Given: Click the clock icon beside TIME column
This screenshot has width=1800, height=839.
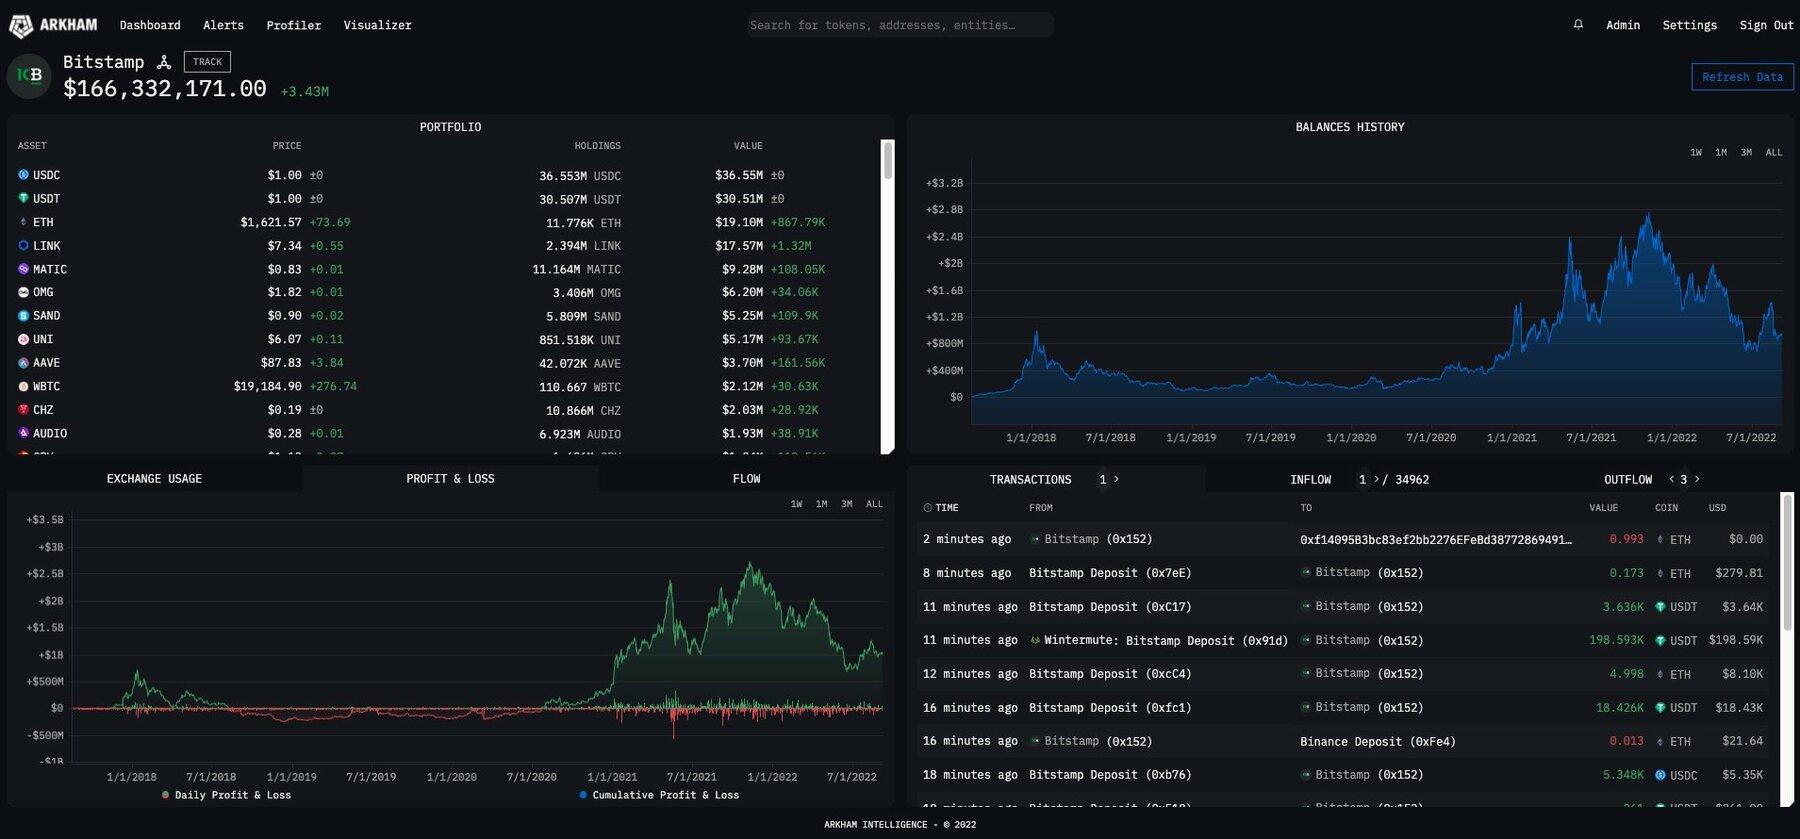Looking at the screenshot, I should [x=927, y=508].
